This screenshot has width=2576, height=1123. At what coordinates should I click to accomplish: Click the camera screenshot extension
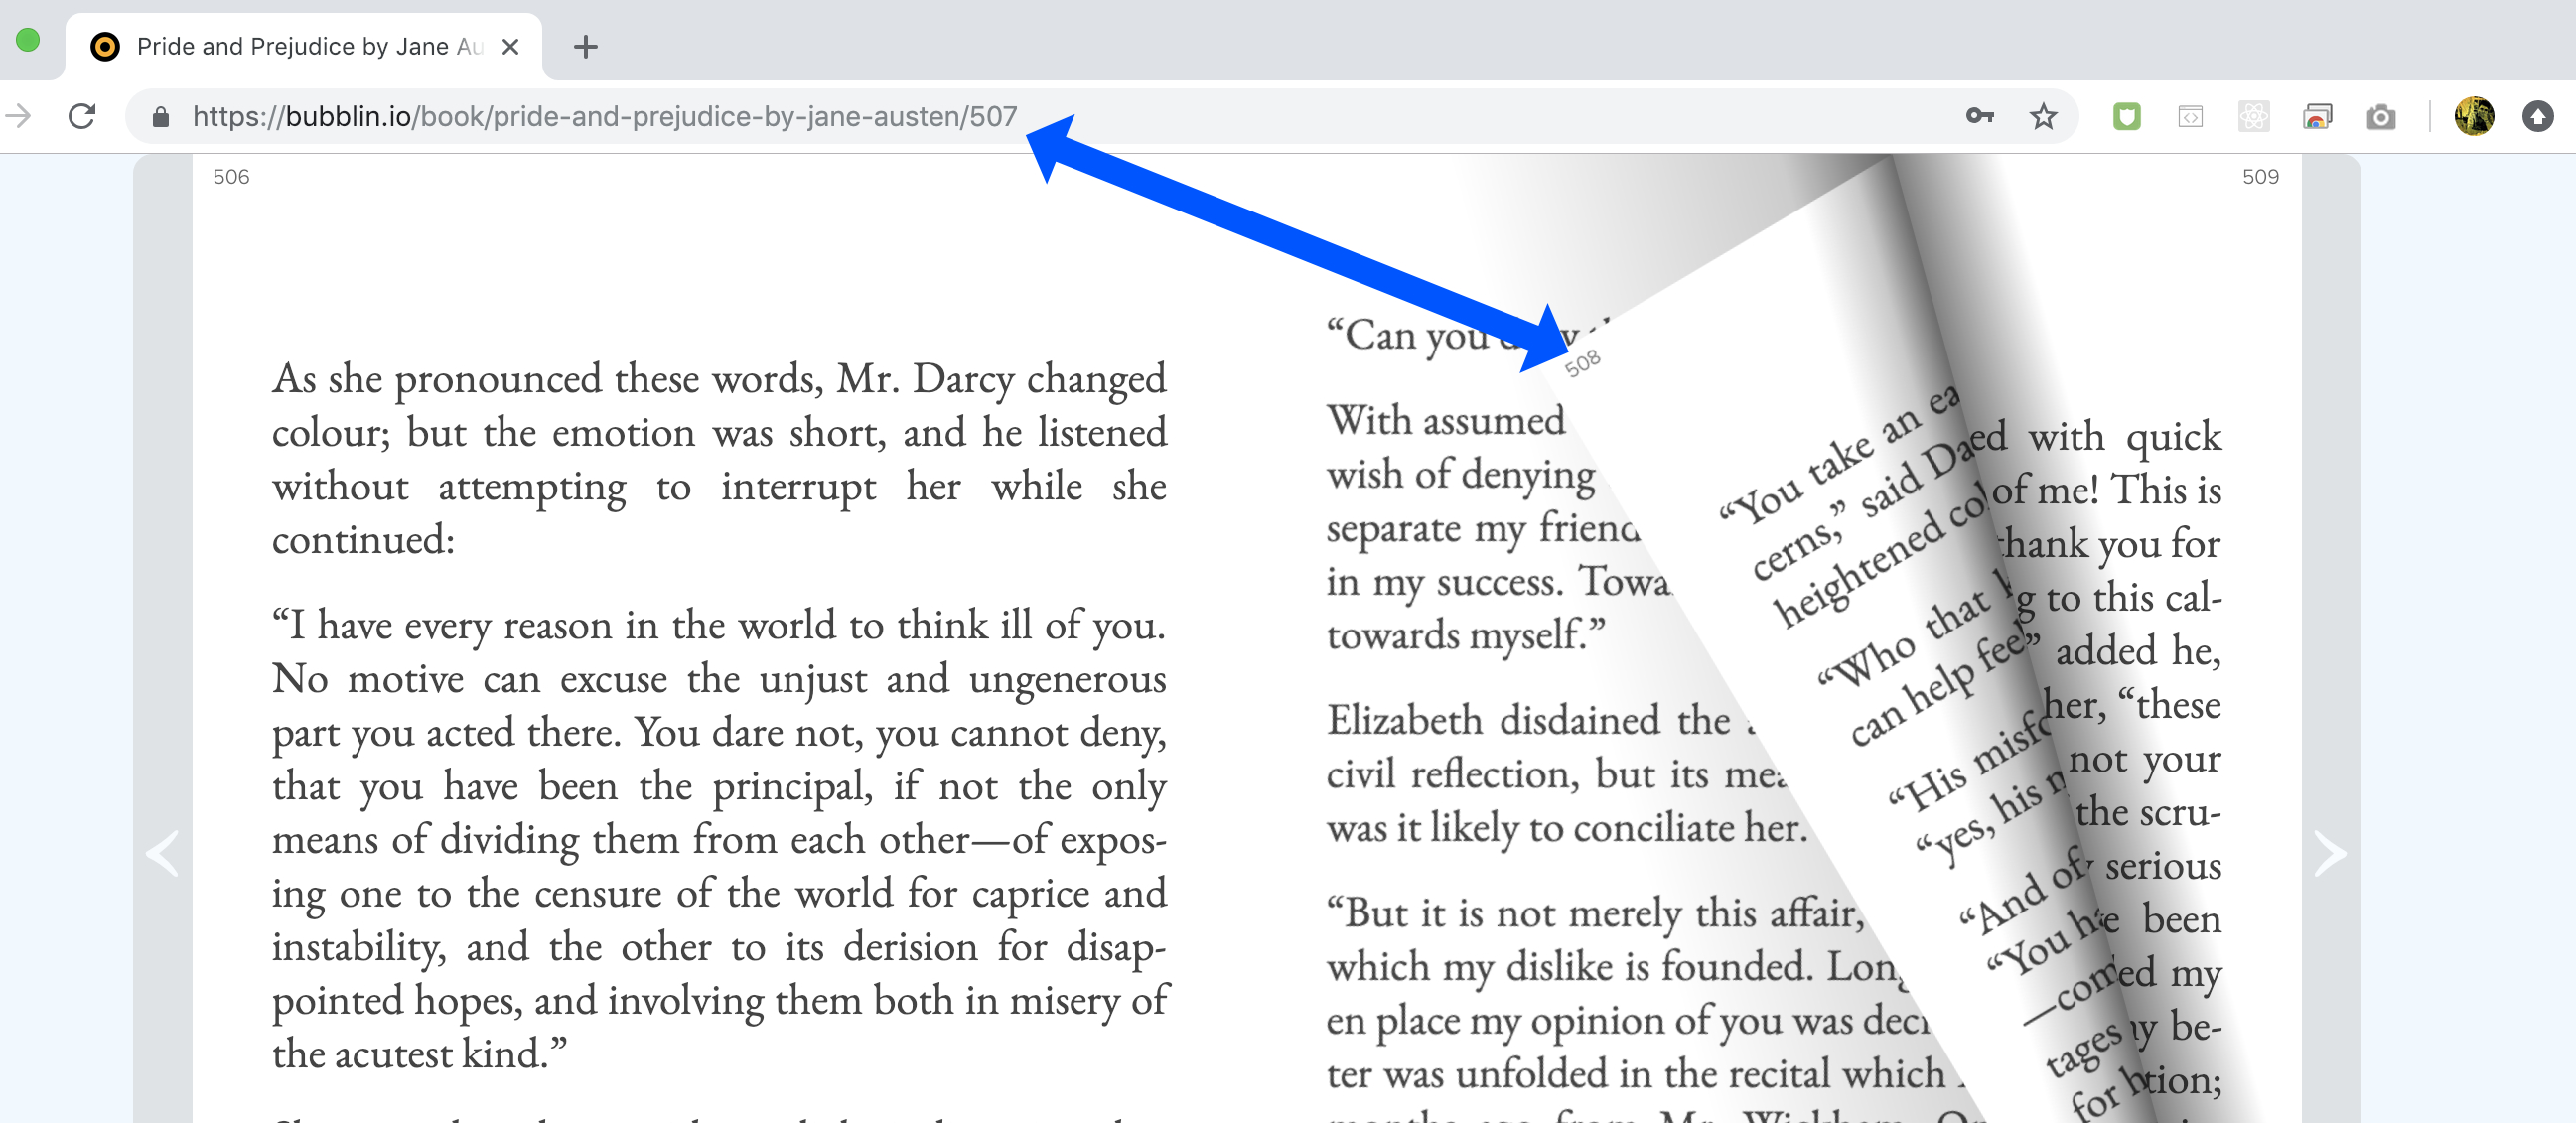point(2380,116)
